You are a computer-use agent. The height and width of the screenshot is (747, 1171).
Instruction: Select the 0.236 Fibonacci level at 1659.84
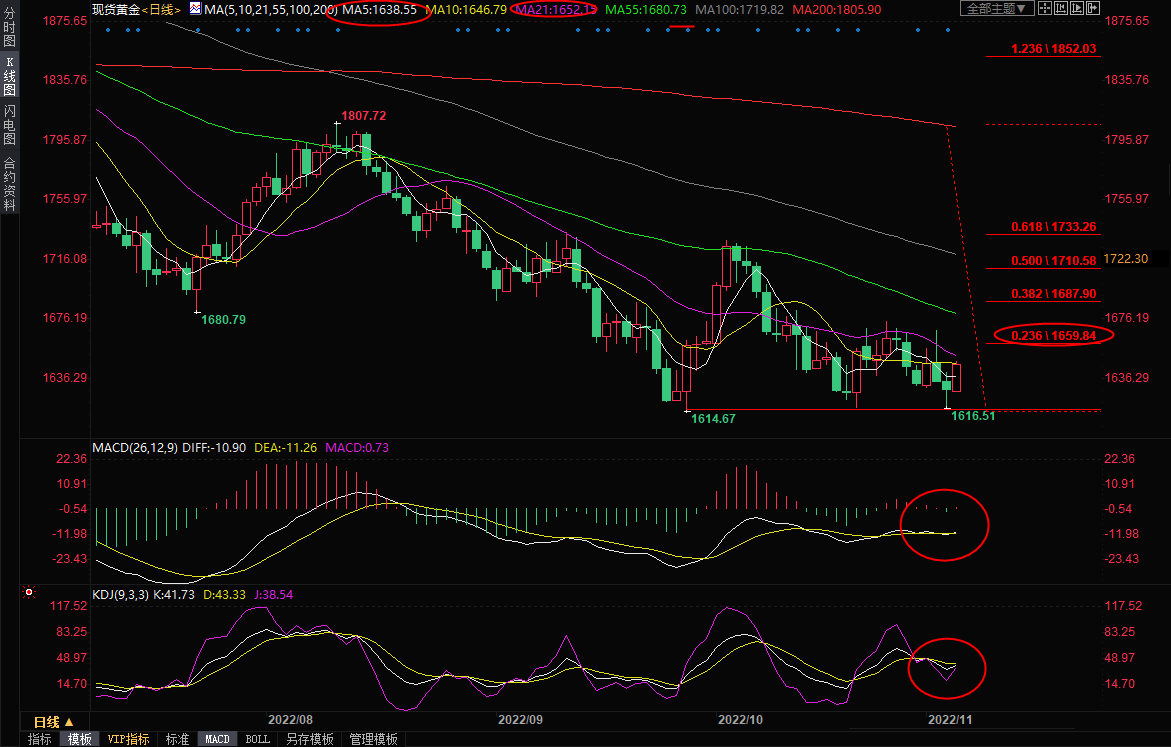coord(1054,336)
